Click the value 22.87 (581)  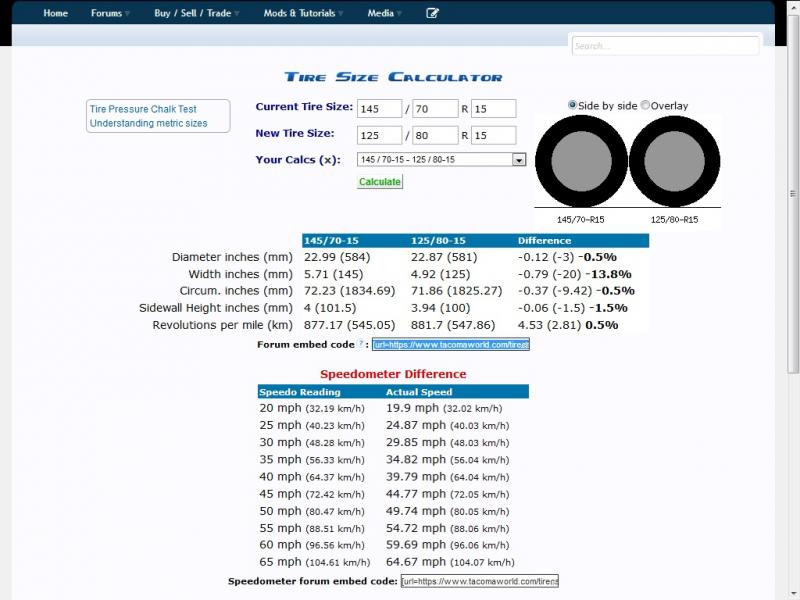444,257
